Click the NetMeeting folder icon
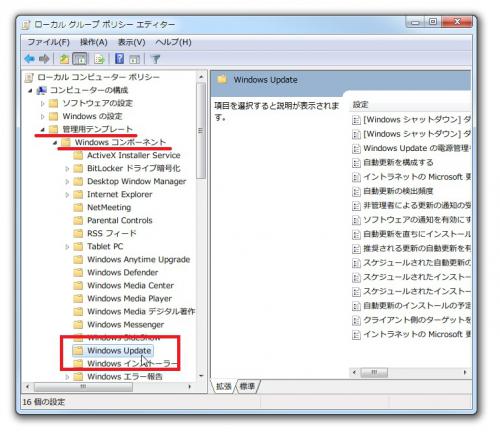This screenshot has width=500, height=438. pyautogui.click(x=78, y=207)
